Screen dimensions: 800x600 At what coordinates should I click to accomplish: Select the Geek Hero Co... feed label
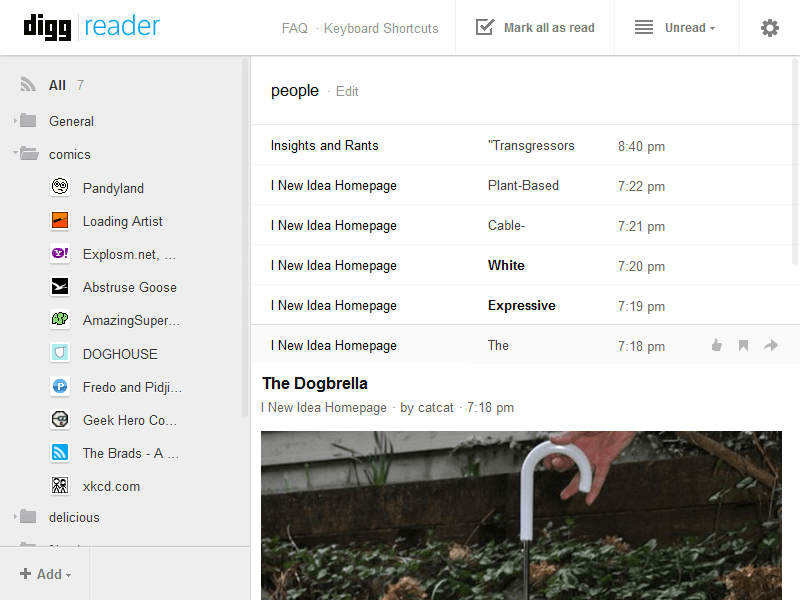coord(130,420)
